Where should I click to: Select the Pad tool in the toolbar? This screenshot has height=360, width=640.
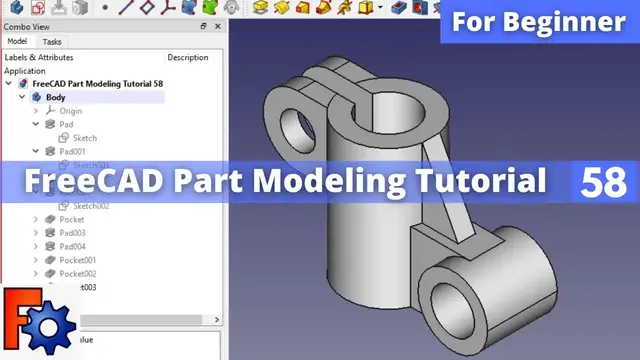[x=260, y=7]
